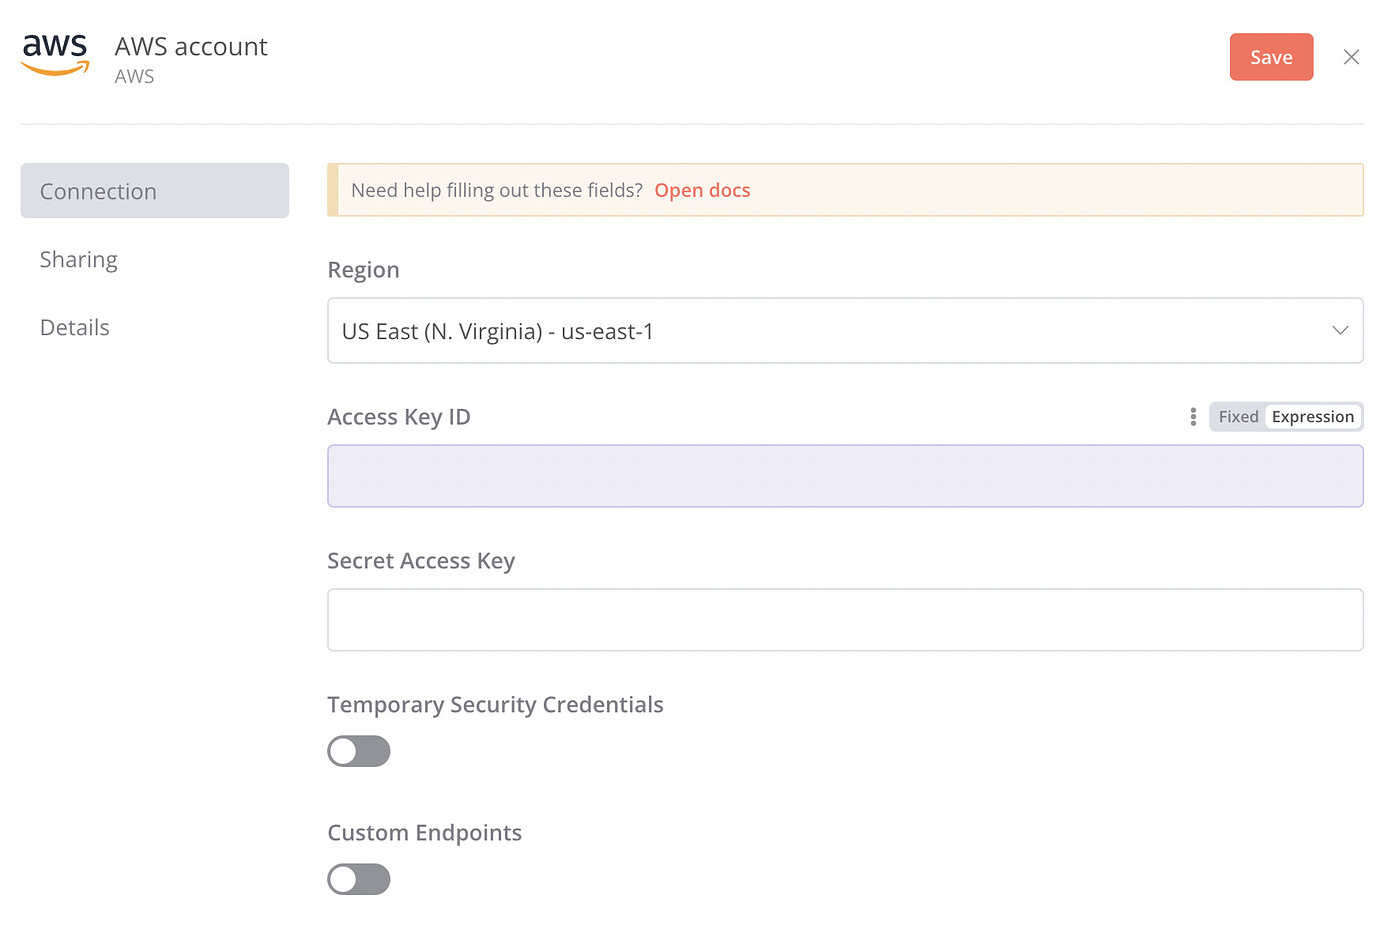This screenshot has height=932, width=1380.
Task: Switch Access Key ID to Expression mode
Action: pyautogui.click(x=1312, y=416)
